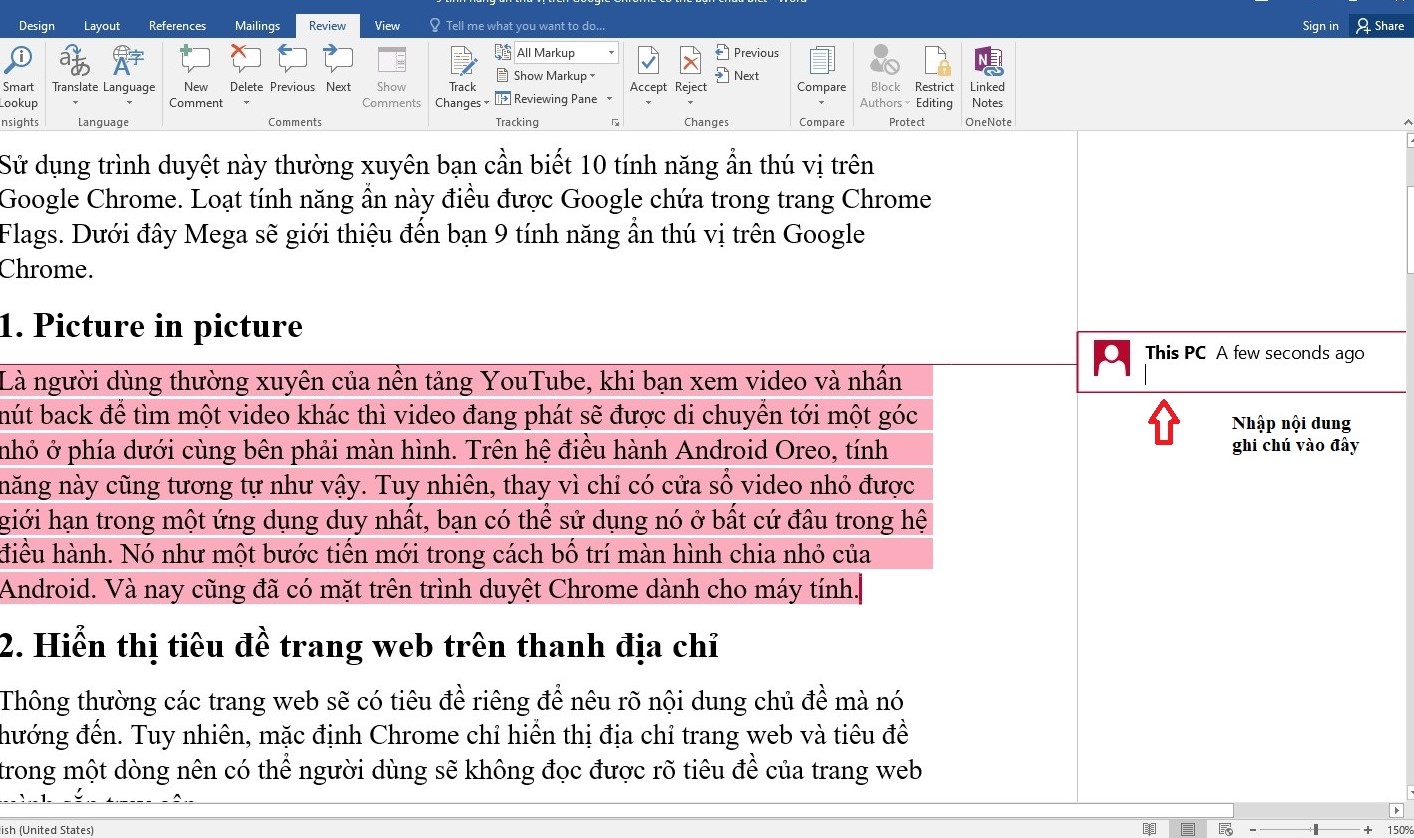
Task: Click the 150% zoom level
Action: click(x=1398, y=830)
